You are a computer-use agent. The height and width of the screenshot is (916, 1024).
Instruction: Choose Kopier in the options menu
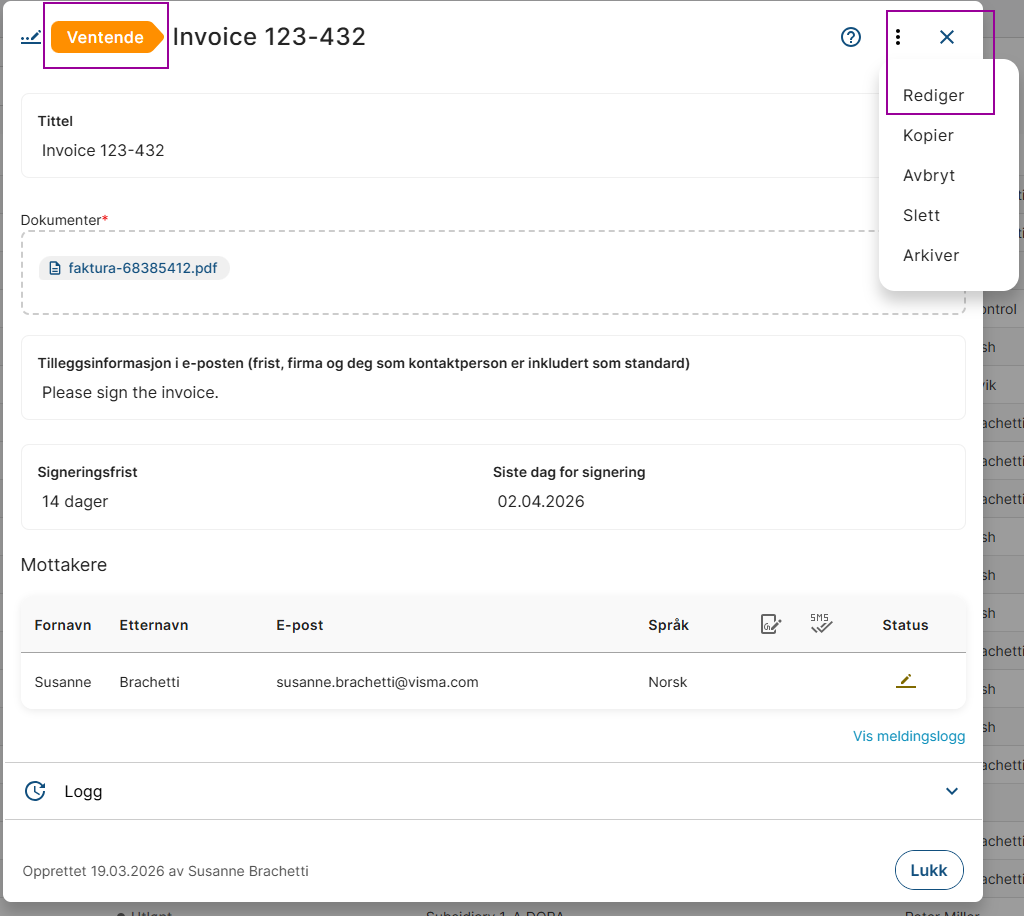(x=928, y=136)
